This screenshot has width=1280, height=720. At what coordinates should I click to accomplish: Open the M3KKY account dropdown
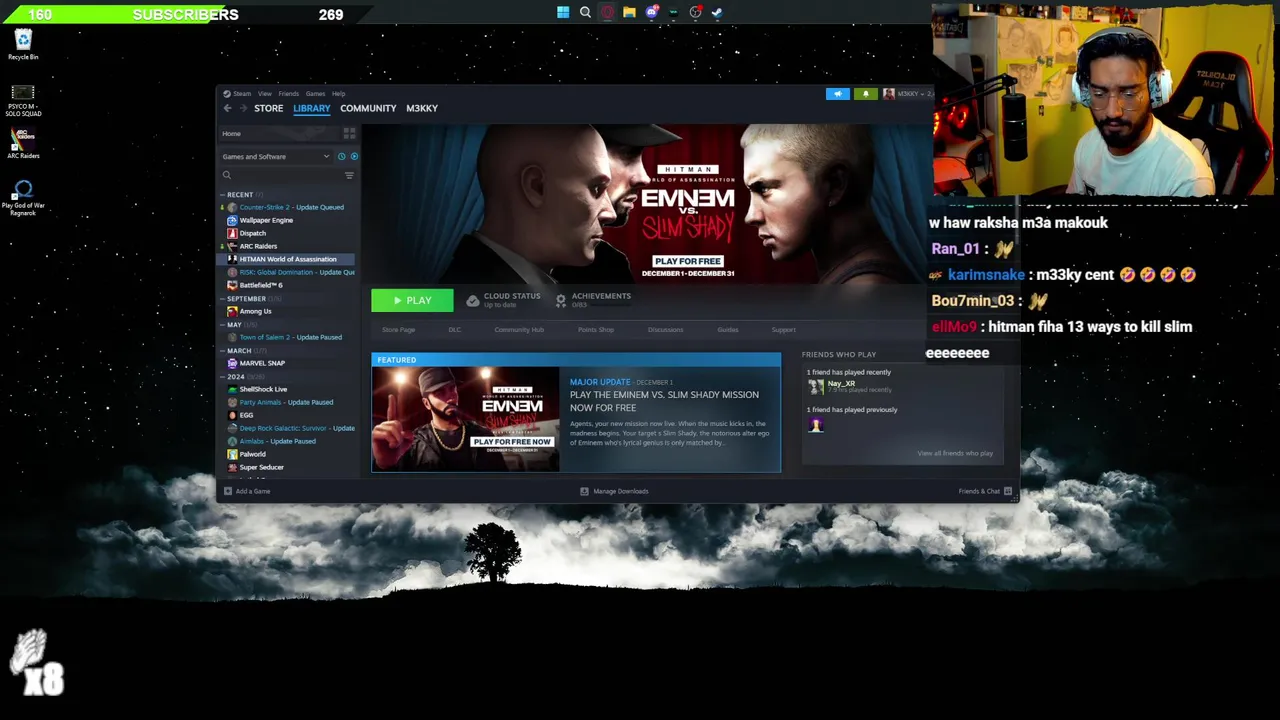(x=908, y=94)
